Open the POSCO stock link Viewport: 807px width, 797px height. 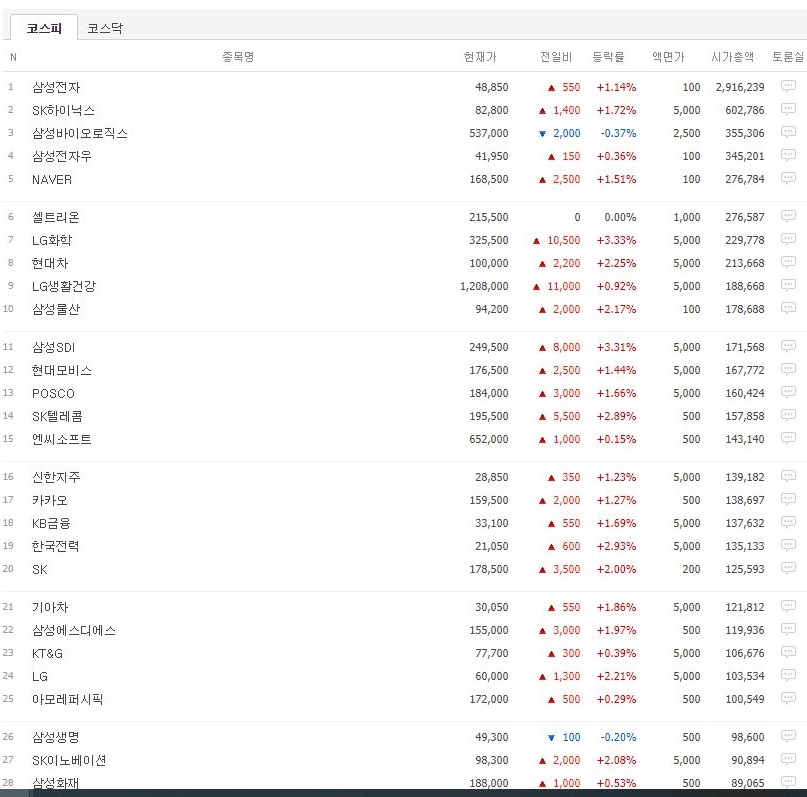(x=53, y=394)
